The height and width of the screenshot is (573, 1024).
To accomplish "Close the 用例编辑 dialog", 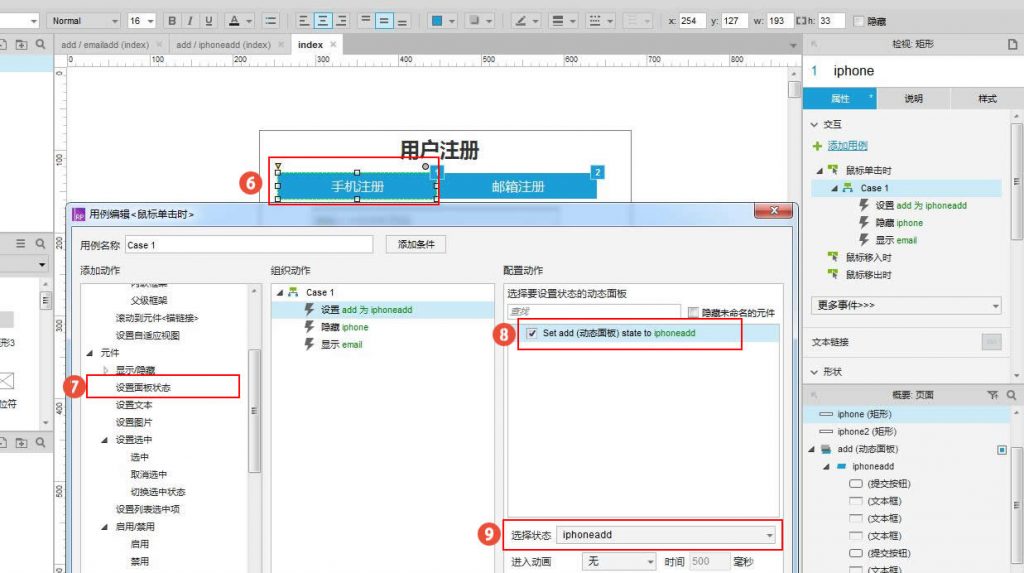I will point(774,210).
